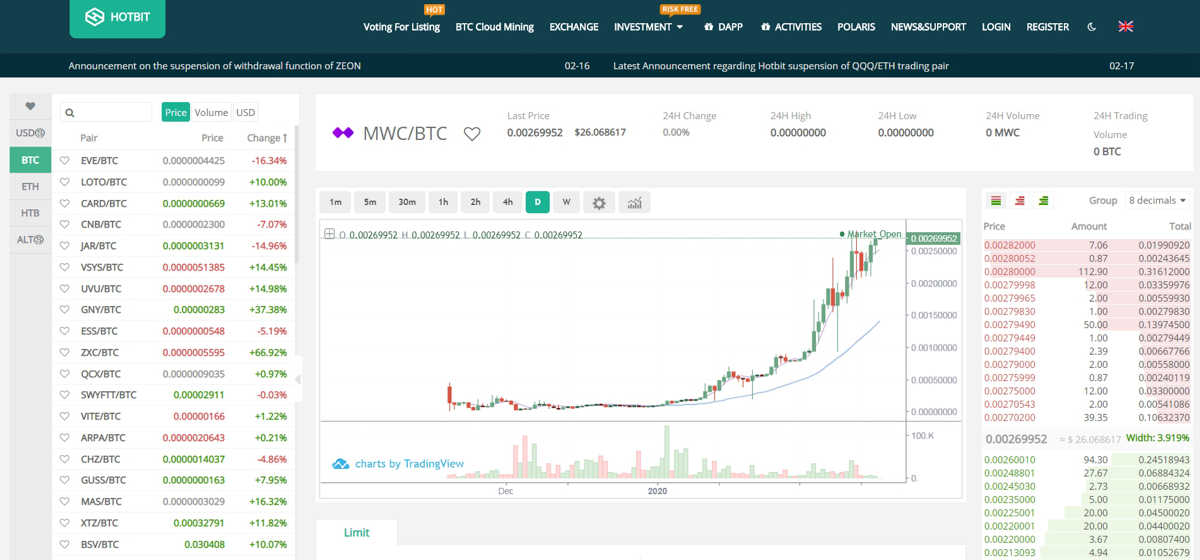Open Voting For Listing page
1200x560 pixels.
401,27
